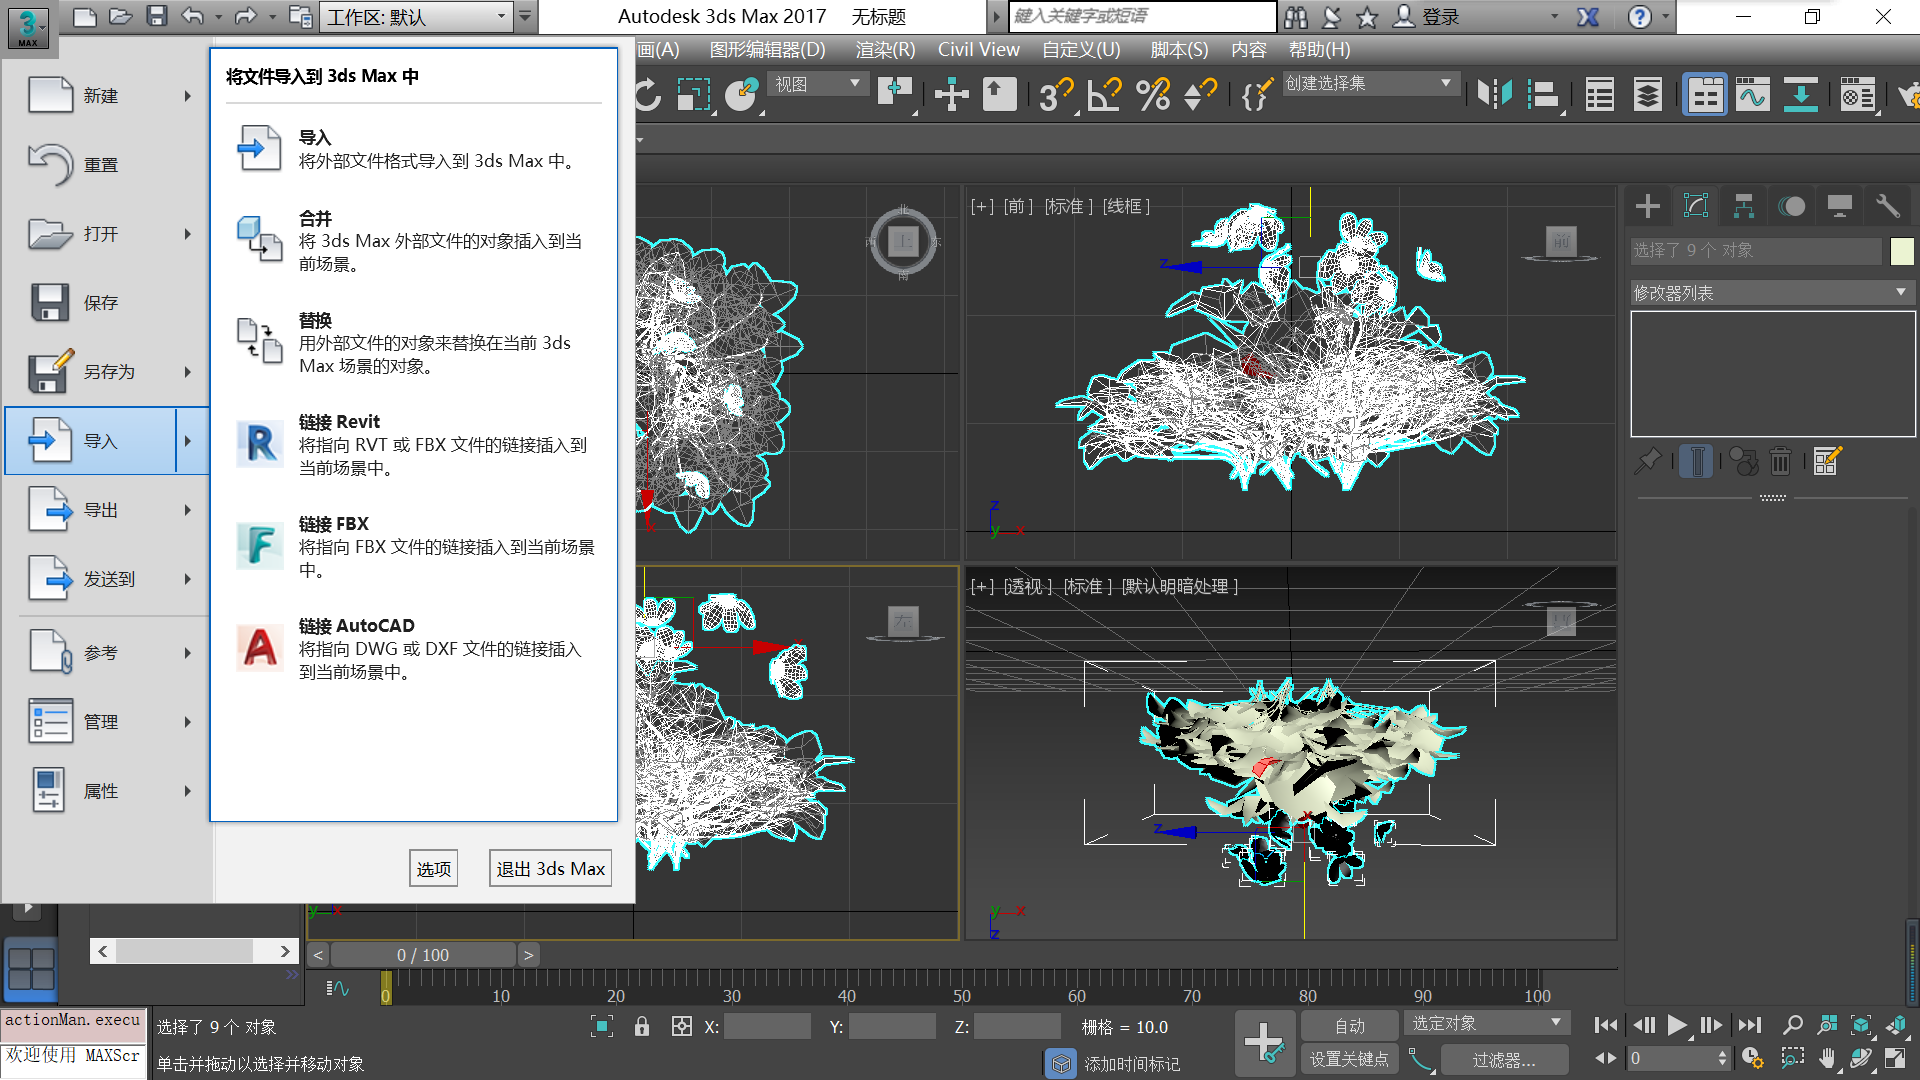
Task: Toggle selection lock below the timeline
Action: pos(641,1025)
